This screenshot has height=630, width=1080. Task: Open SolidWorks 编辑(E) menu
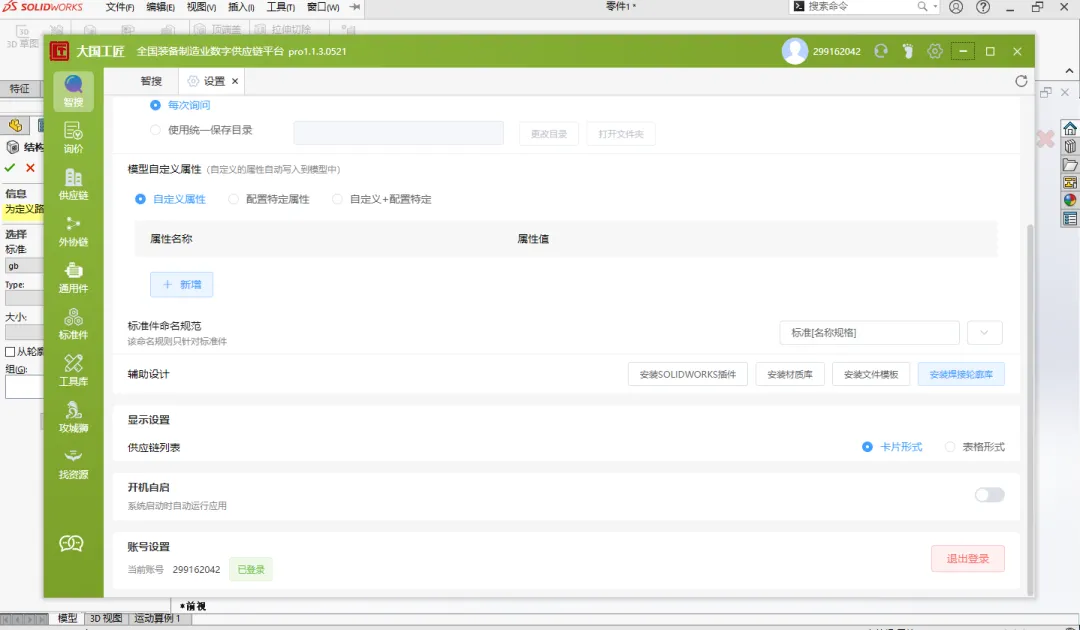point(160,7)
